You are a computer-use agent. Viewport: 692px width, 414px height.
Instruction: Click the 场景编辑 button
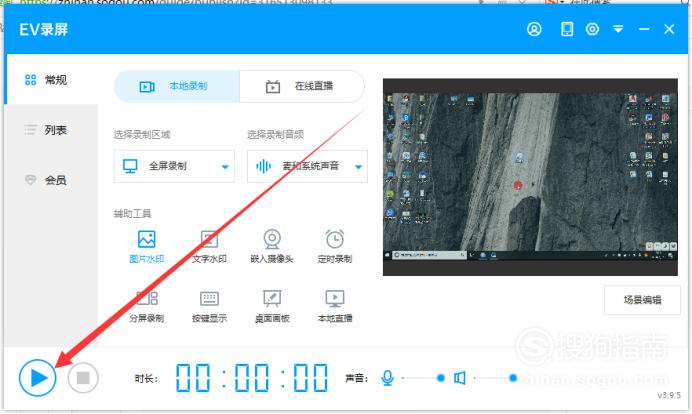point(642,300)
